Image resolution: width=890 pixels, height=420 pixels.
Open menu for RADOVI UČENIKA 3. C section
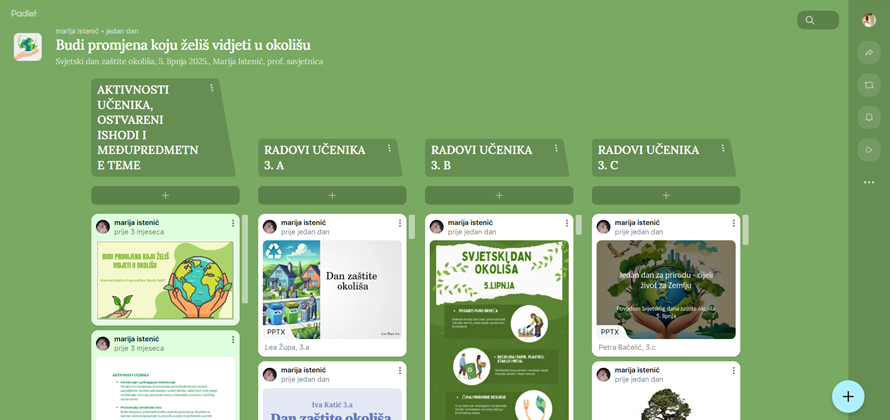coord(723,149)
